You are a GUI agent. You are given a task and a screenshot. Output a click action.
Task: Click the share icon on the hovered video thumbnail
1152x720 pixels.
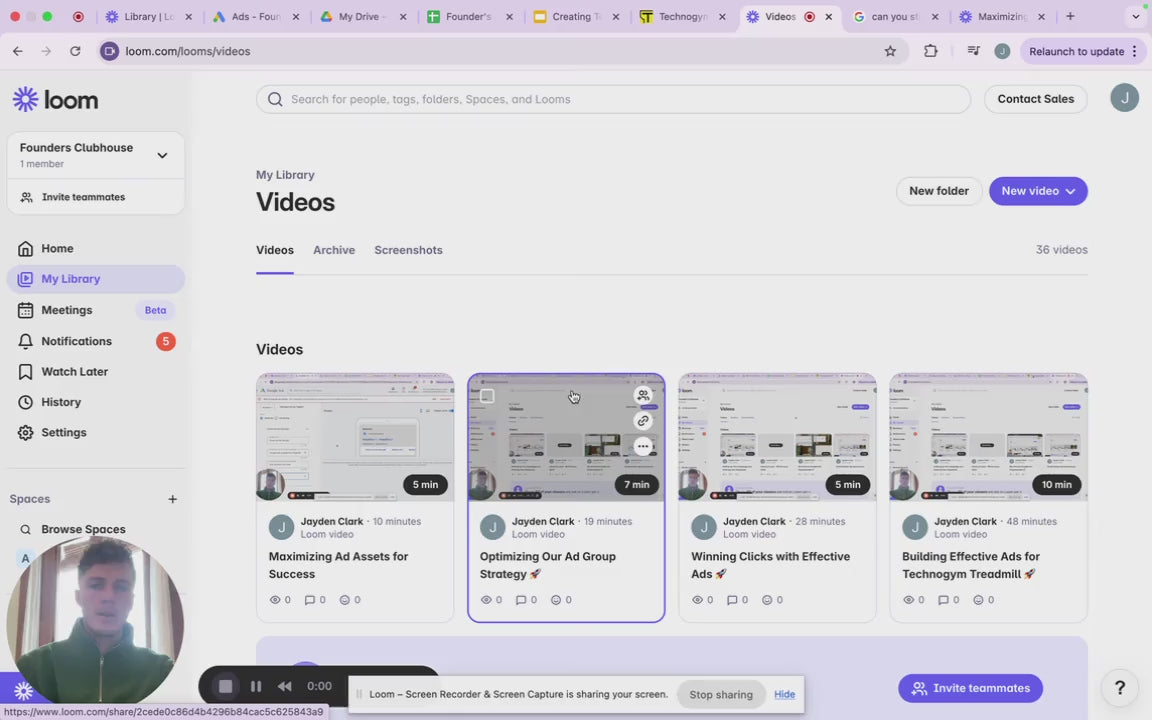click(643, 395)
